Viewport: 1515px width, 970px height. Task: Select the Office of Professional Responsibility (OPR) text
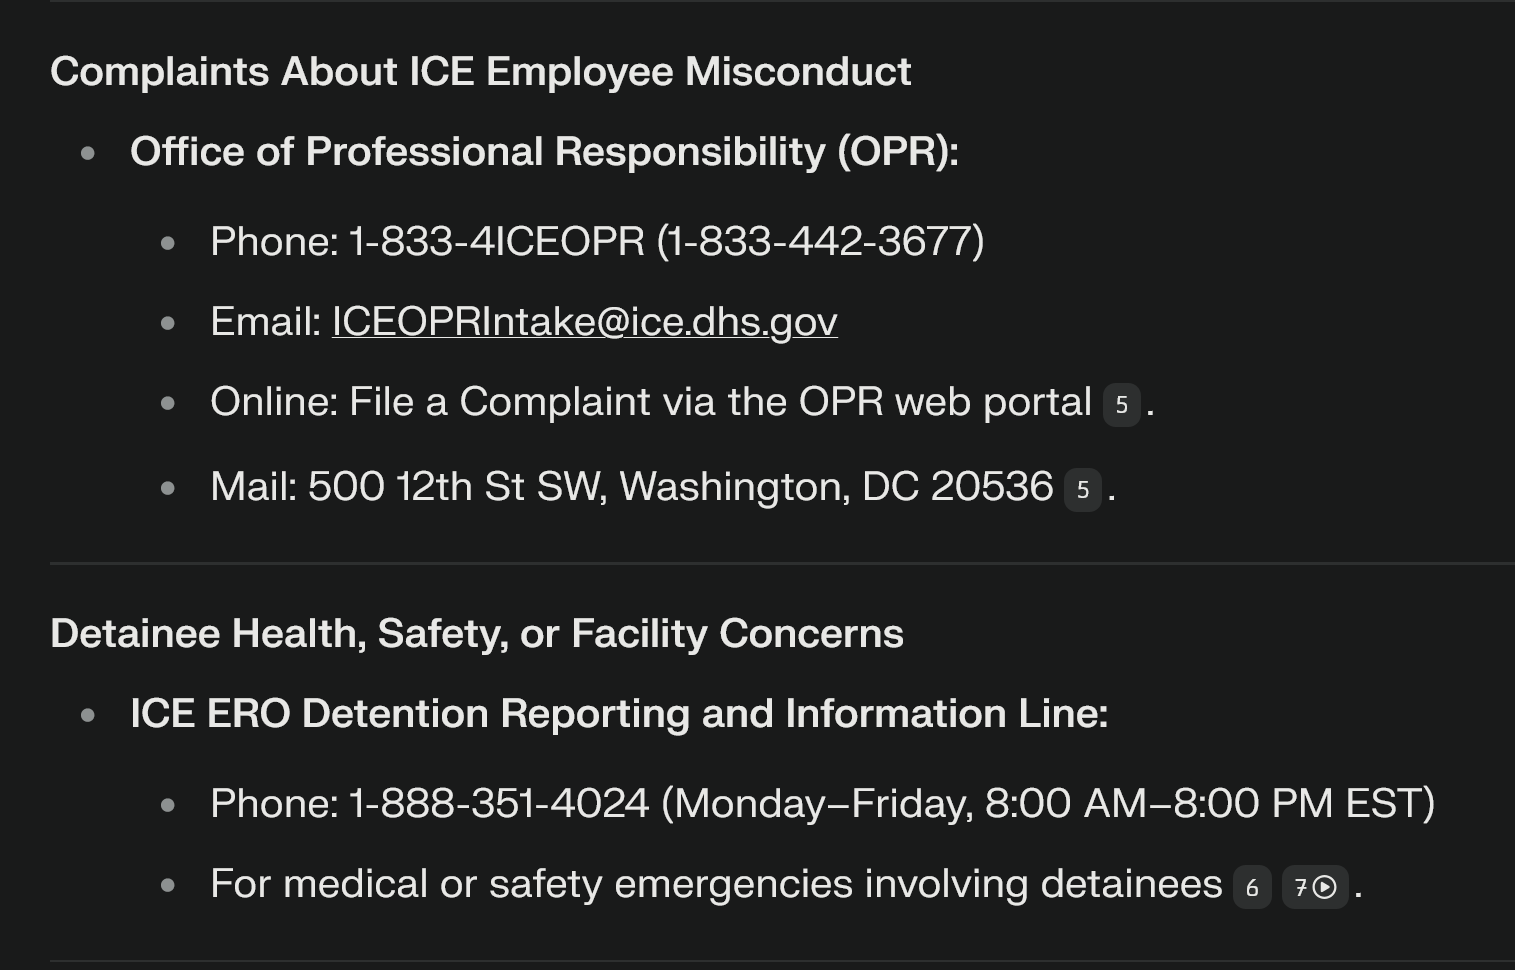[544, 152]
